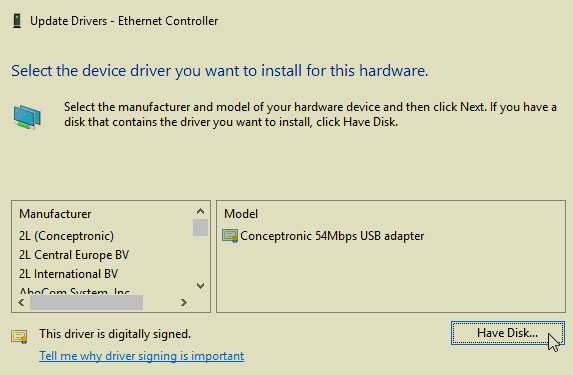
Task: Click the manufacturer list scroll up arrow
Action: coord(200,211)
